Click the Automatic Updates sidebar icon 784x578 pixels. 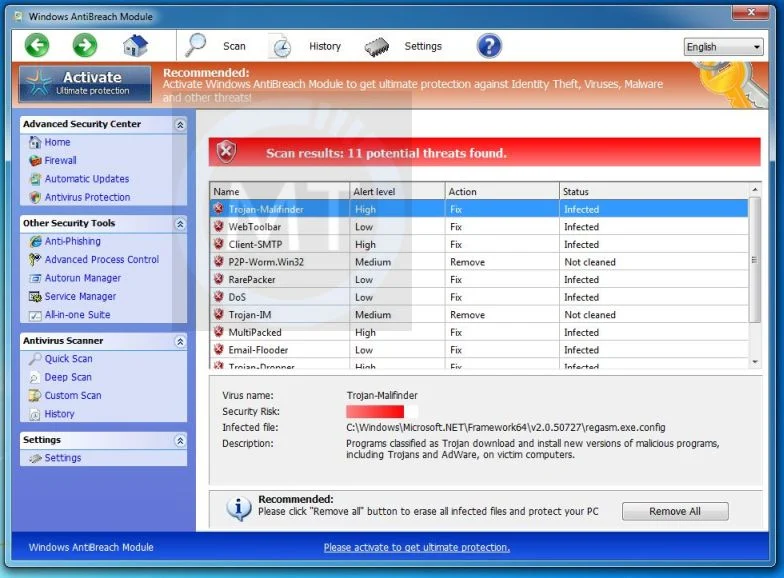(35, 179)
